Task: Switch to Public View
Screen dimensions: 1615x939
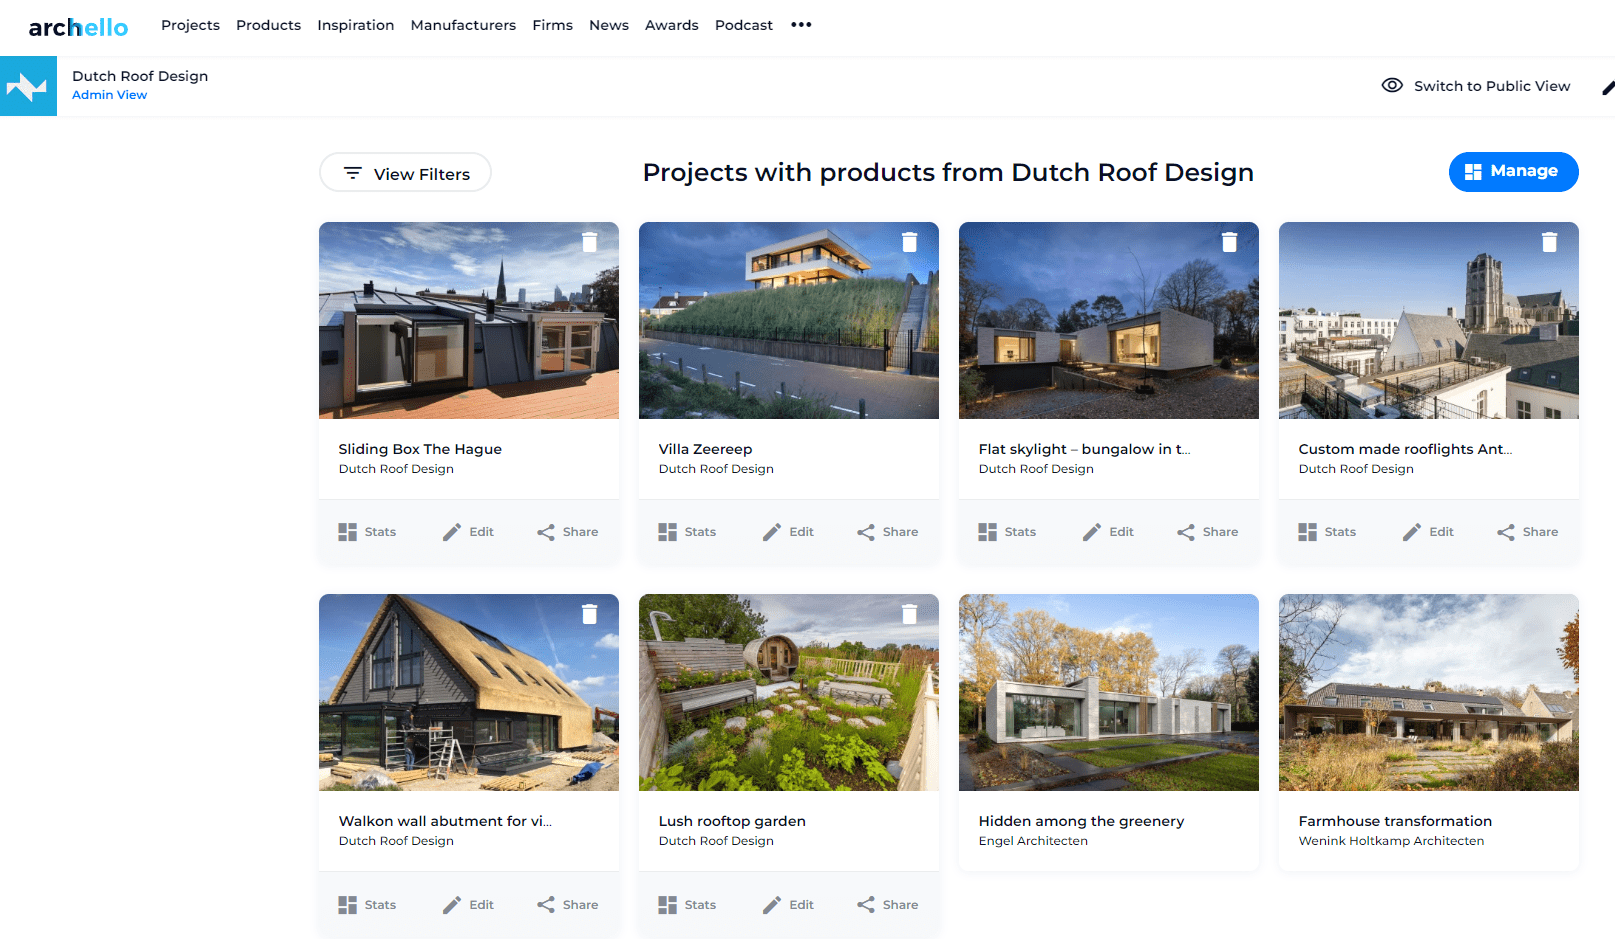Action: [x=1476, y=86]
